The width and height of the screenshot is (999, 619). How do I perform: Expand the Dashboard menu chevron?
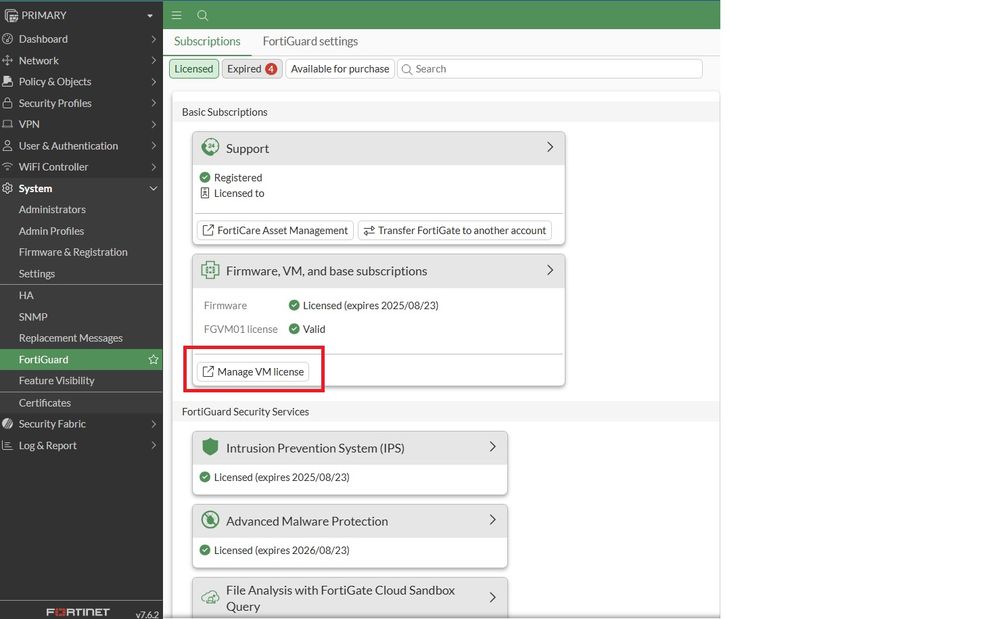tap(154, 39)
